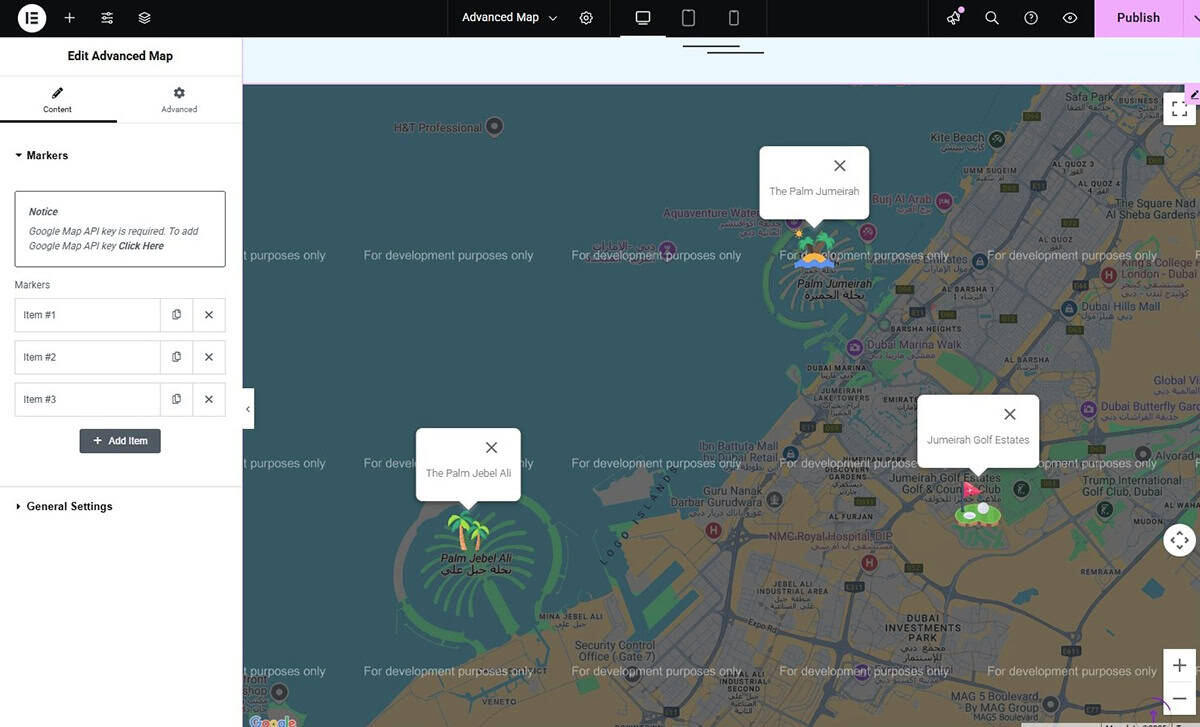The image size is (1200, 727).
Task: Click the Publish button
Action: coord(1138,18)
